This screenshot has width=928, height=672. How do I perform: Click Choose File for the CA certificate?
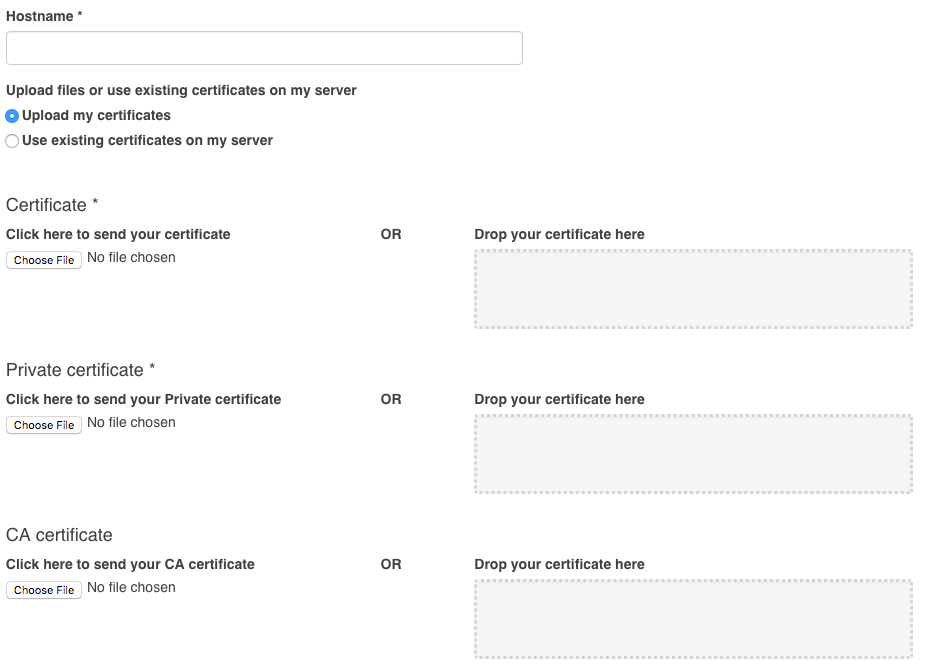click(44, 590)
